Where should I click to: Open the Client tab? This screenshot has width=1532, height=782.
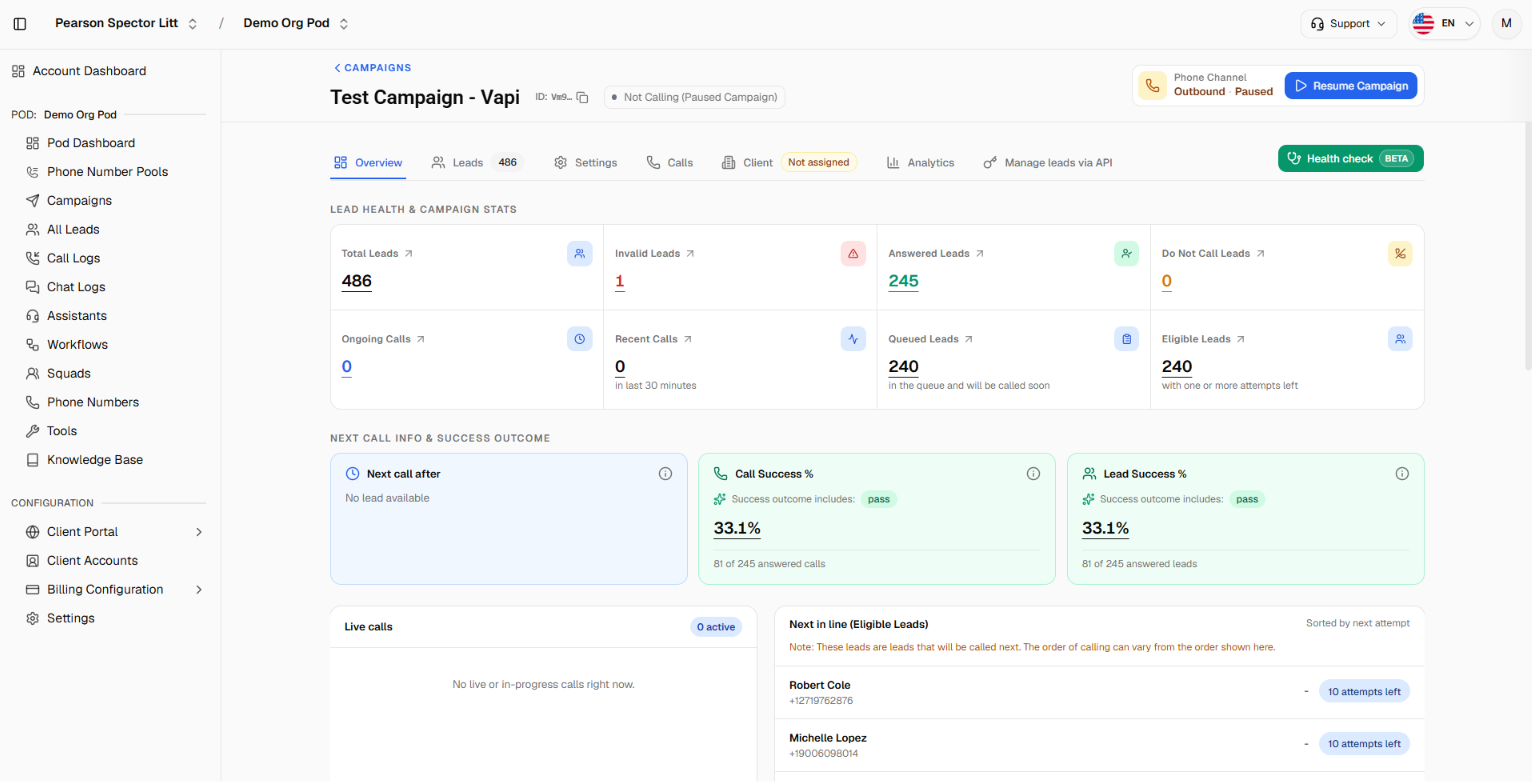(789, 162)
